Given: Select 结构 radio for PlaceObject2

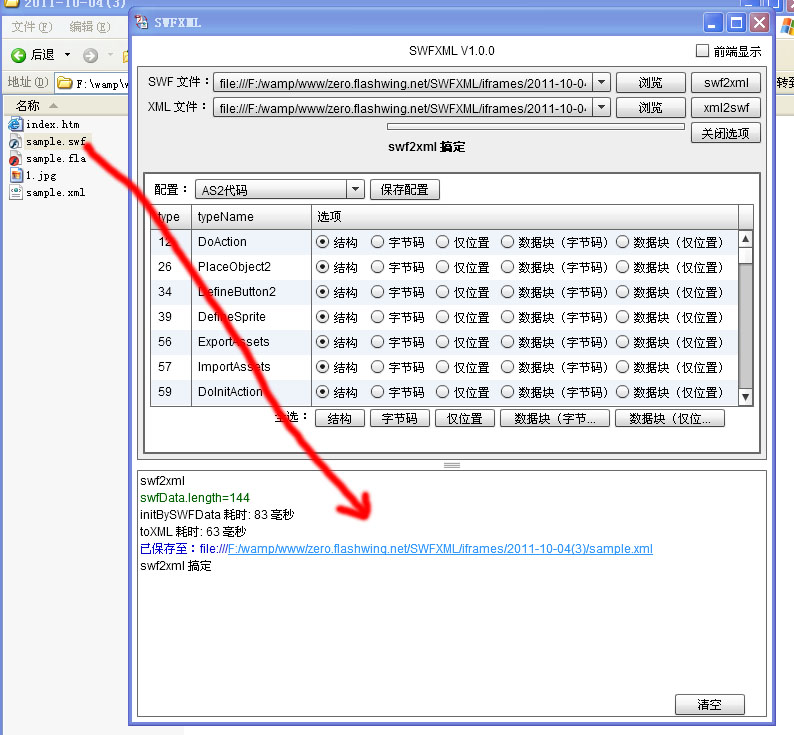Looking at the screenshot, I should click(322, 267).
